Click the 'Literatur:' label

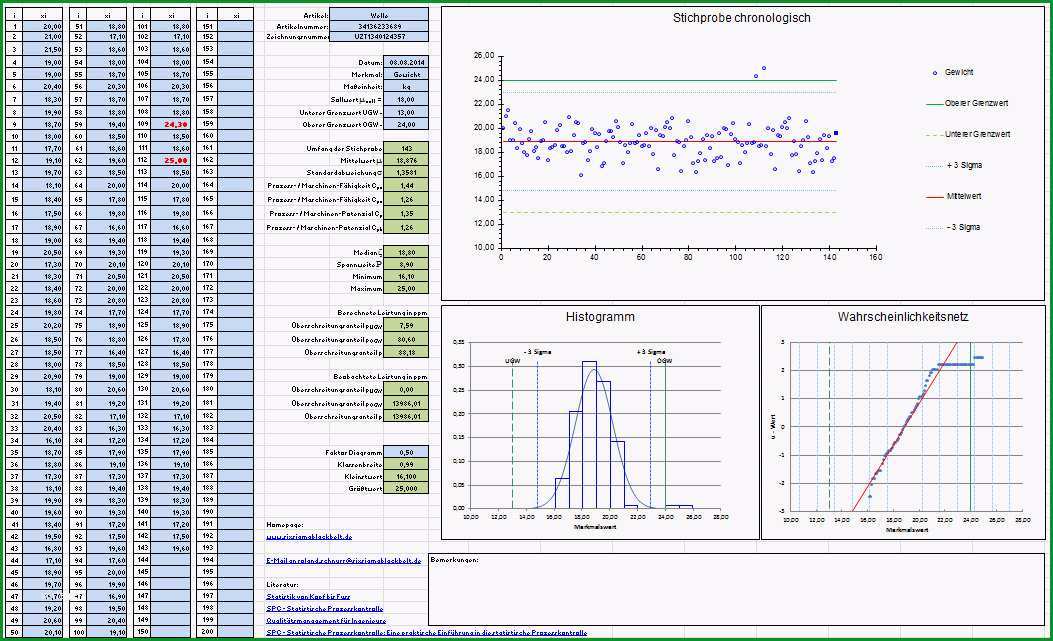click(282, 585)
